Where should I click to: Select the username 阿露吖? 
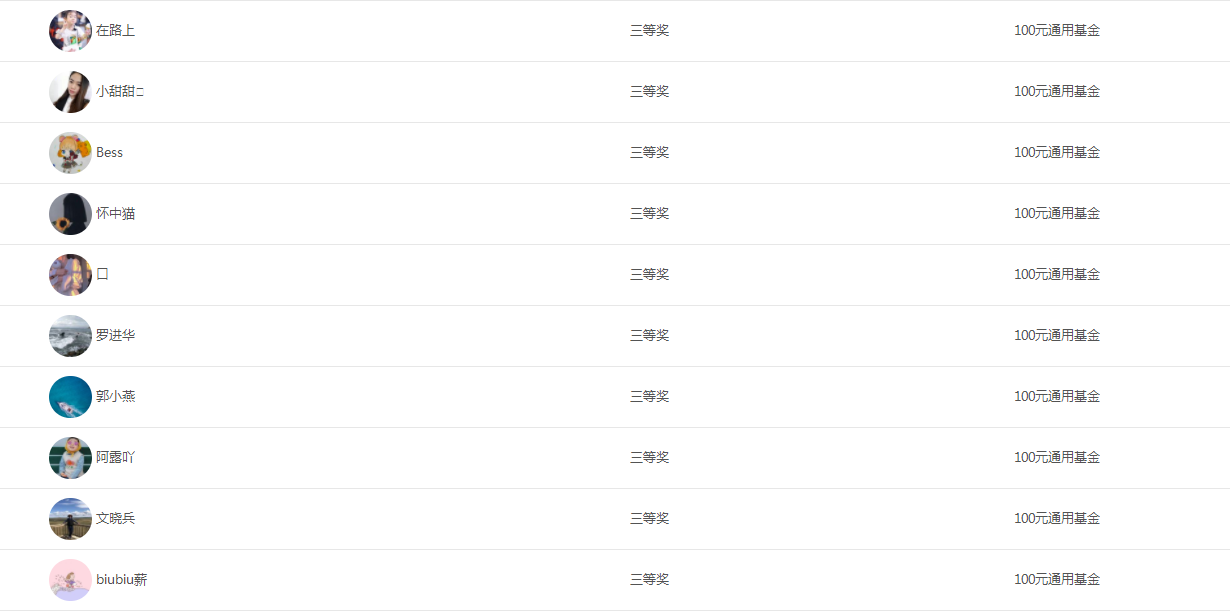(116, 457)
